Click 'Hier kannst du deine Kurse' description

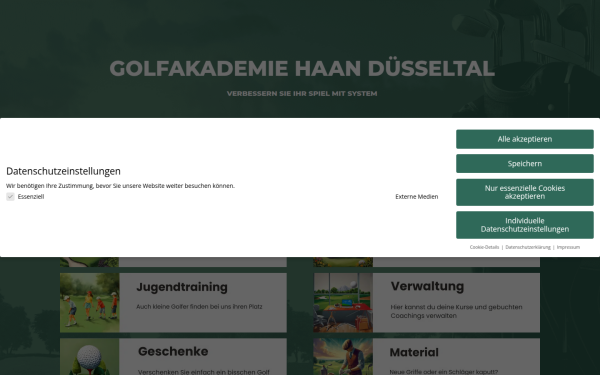point(456,311)
